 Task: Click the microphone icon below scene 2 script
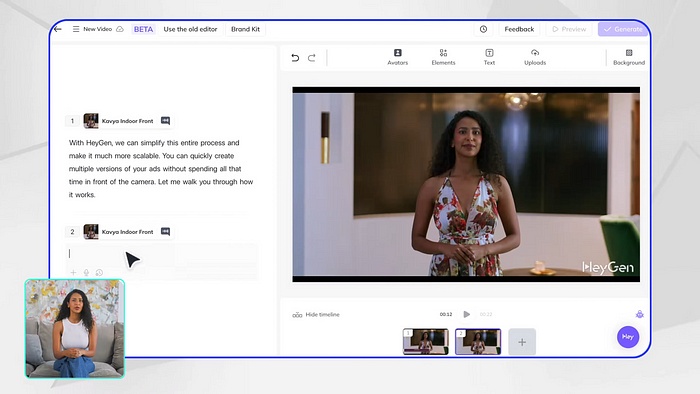point(86,272)
